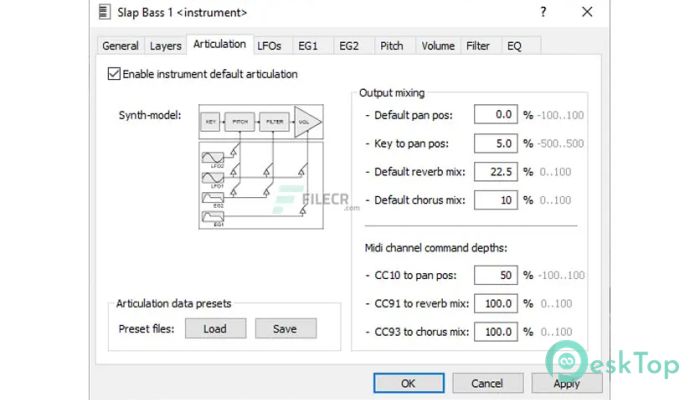Screen dimensions: 700x400
Task: Click the -500..500 range hint
Action: click(561, 144)
